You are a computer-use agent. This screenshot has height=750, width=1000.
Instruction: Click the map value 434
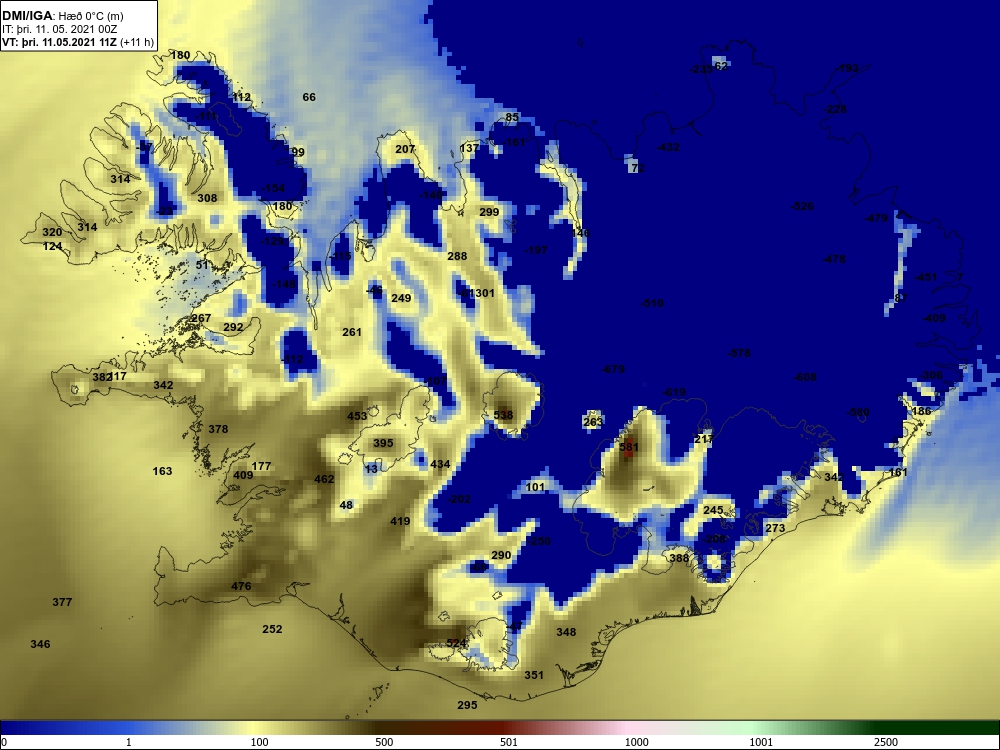coord(440,464)
